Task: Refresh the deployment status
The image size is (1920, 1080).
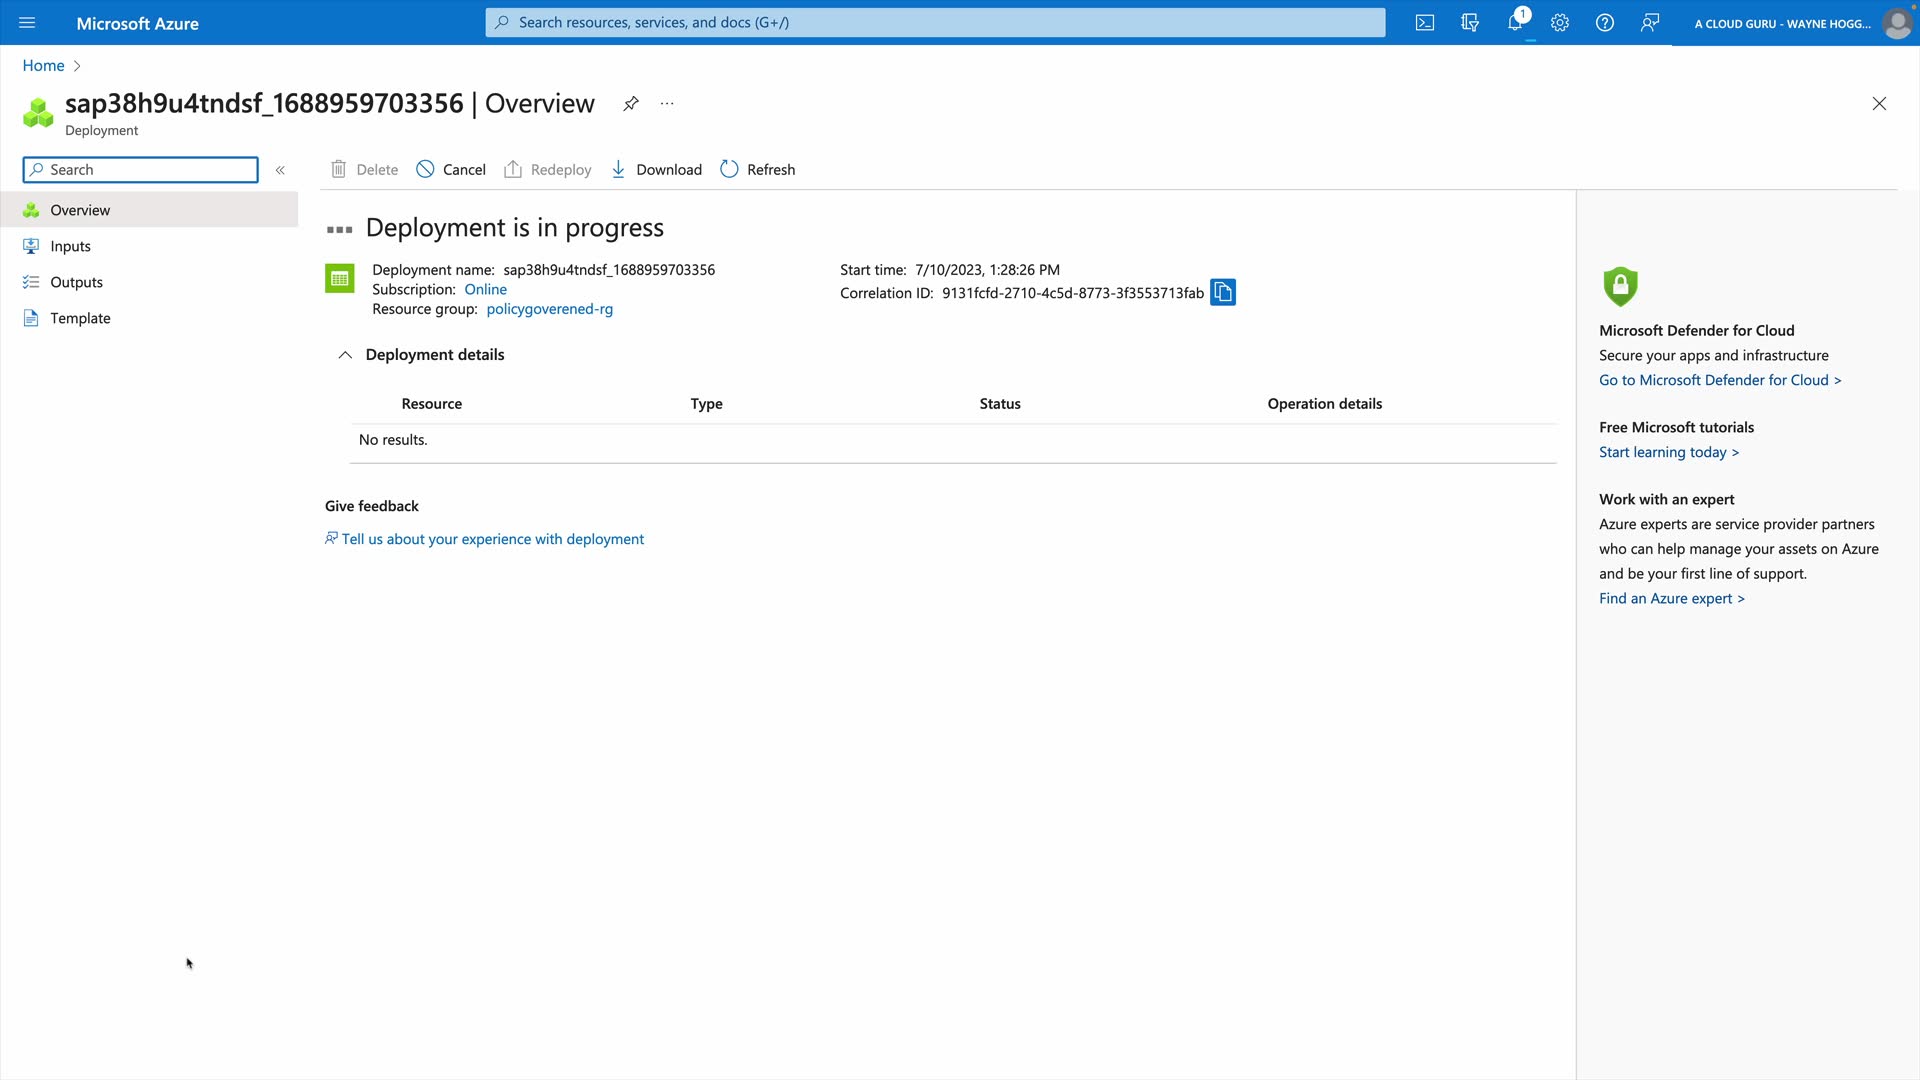Action: [x=758, y=170]
